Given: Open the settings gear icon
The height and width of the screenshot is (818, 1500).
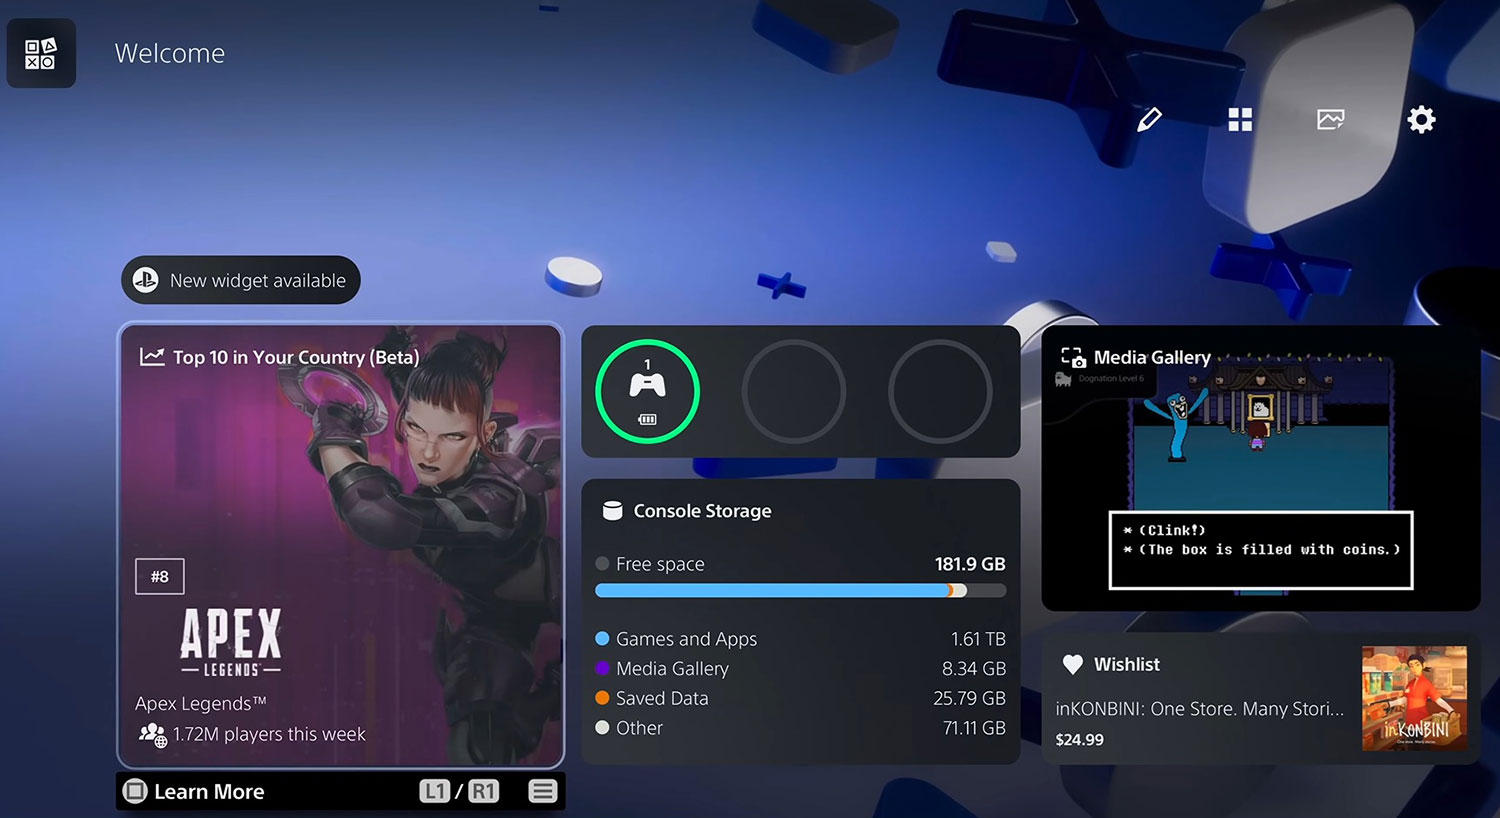Looking at the screenshot, I should tap(1421, 120).
